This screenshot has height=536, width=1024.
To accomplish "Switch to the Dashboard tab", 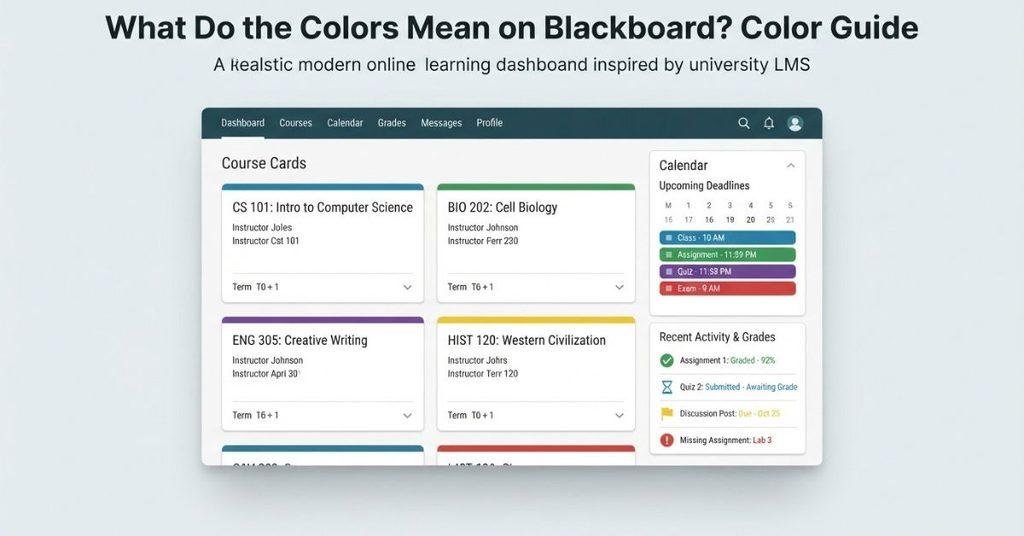I will click(243, 123).
